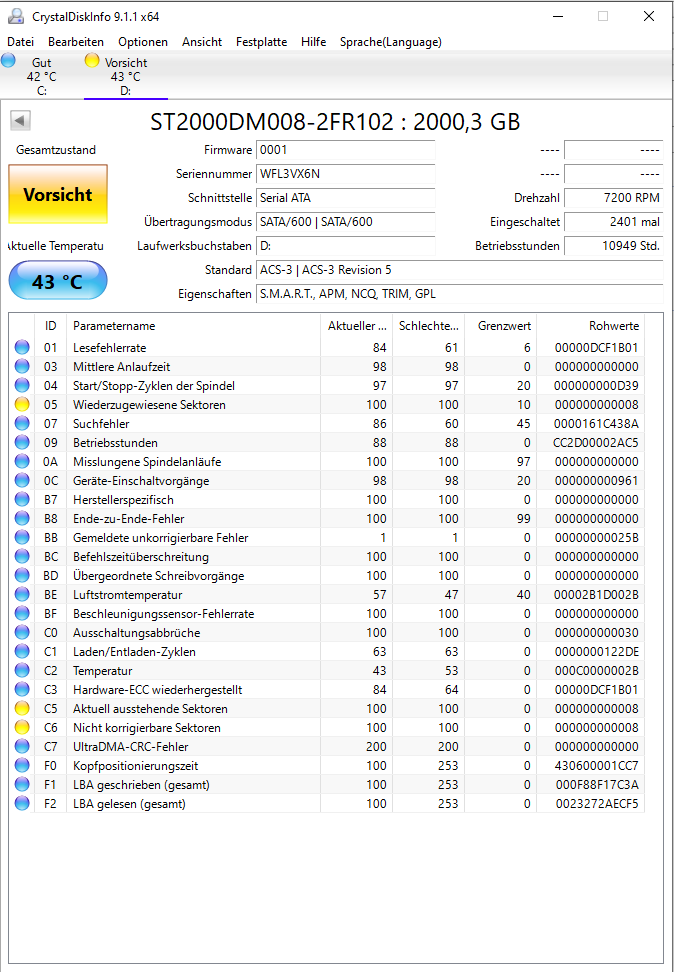Click the Eigenschaften features field
The width and height of the screenshot is (674, 972).
[459, 294]
